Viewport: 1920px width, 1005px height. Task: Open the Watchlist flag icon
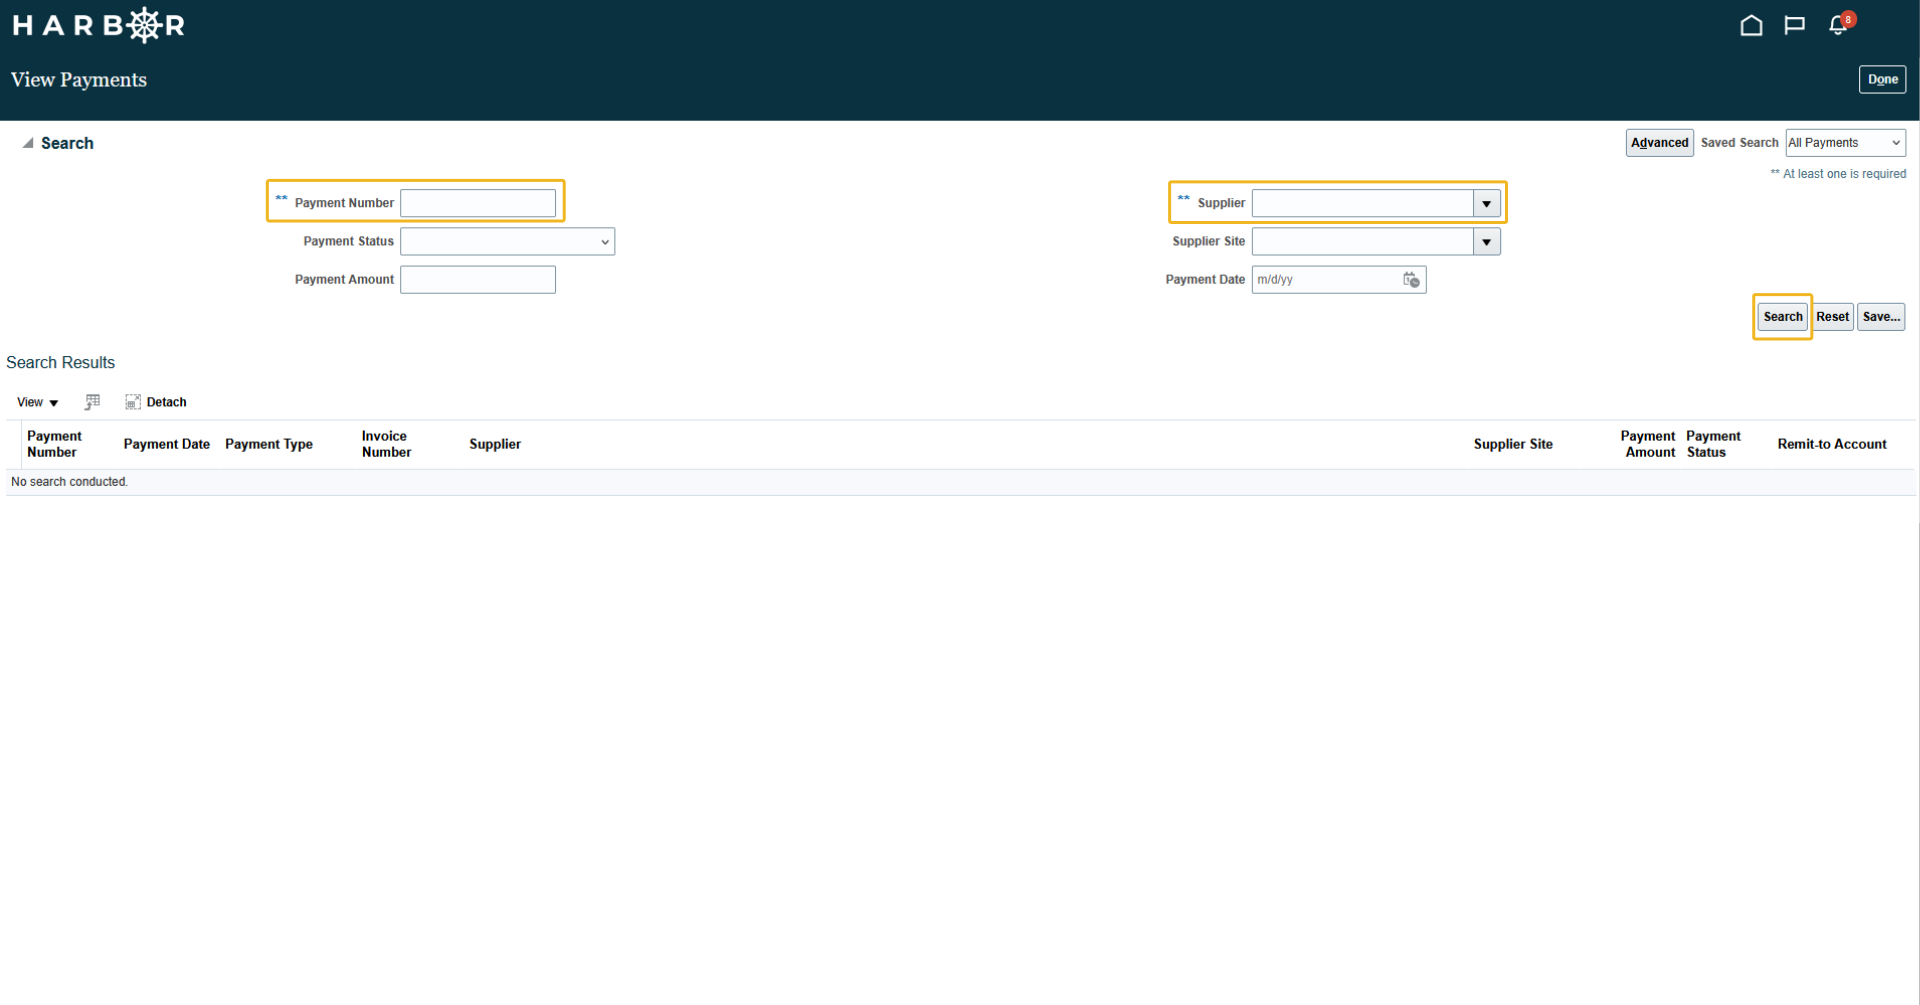[1795, 26]
